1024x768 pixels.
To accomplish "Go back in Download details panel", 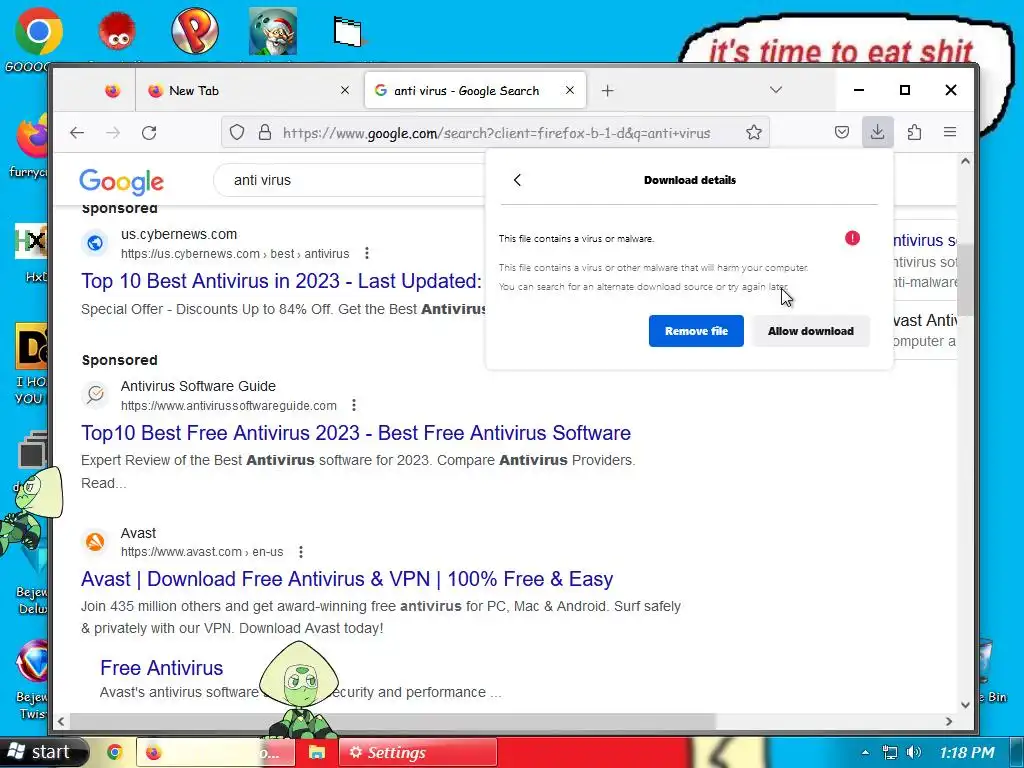I will point(517,180).
